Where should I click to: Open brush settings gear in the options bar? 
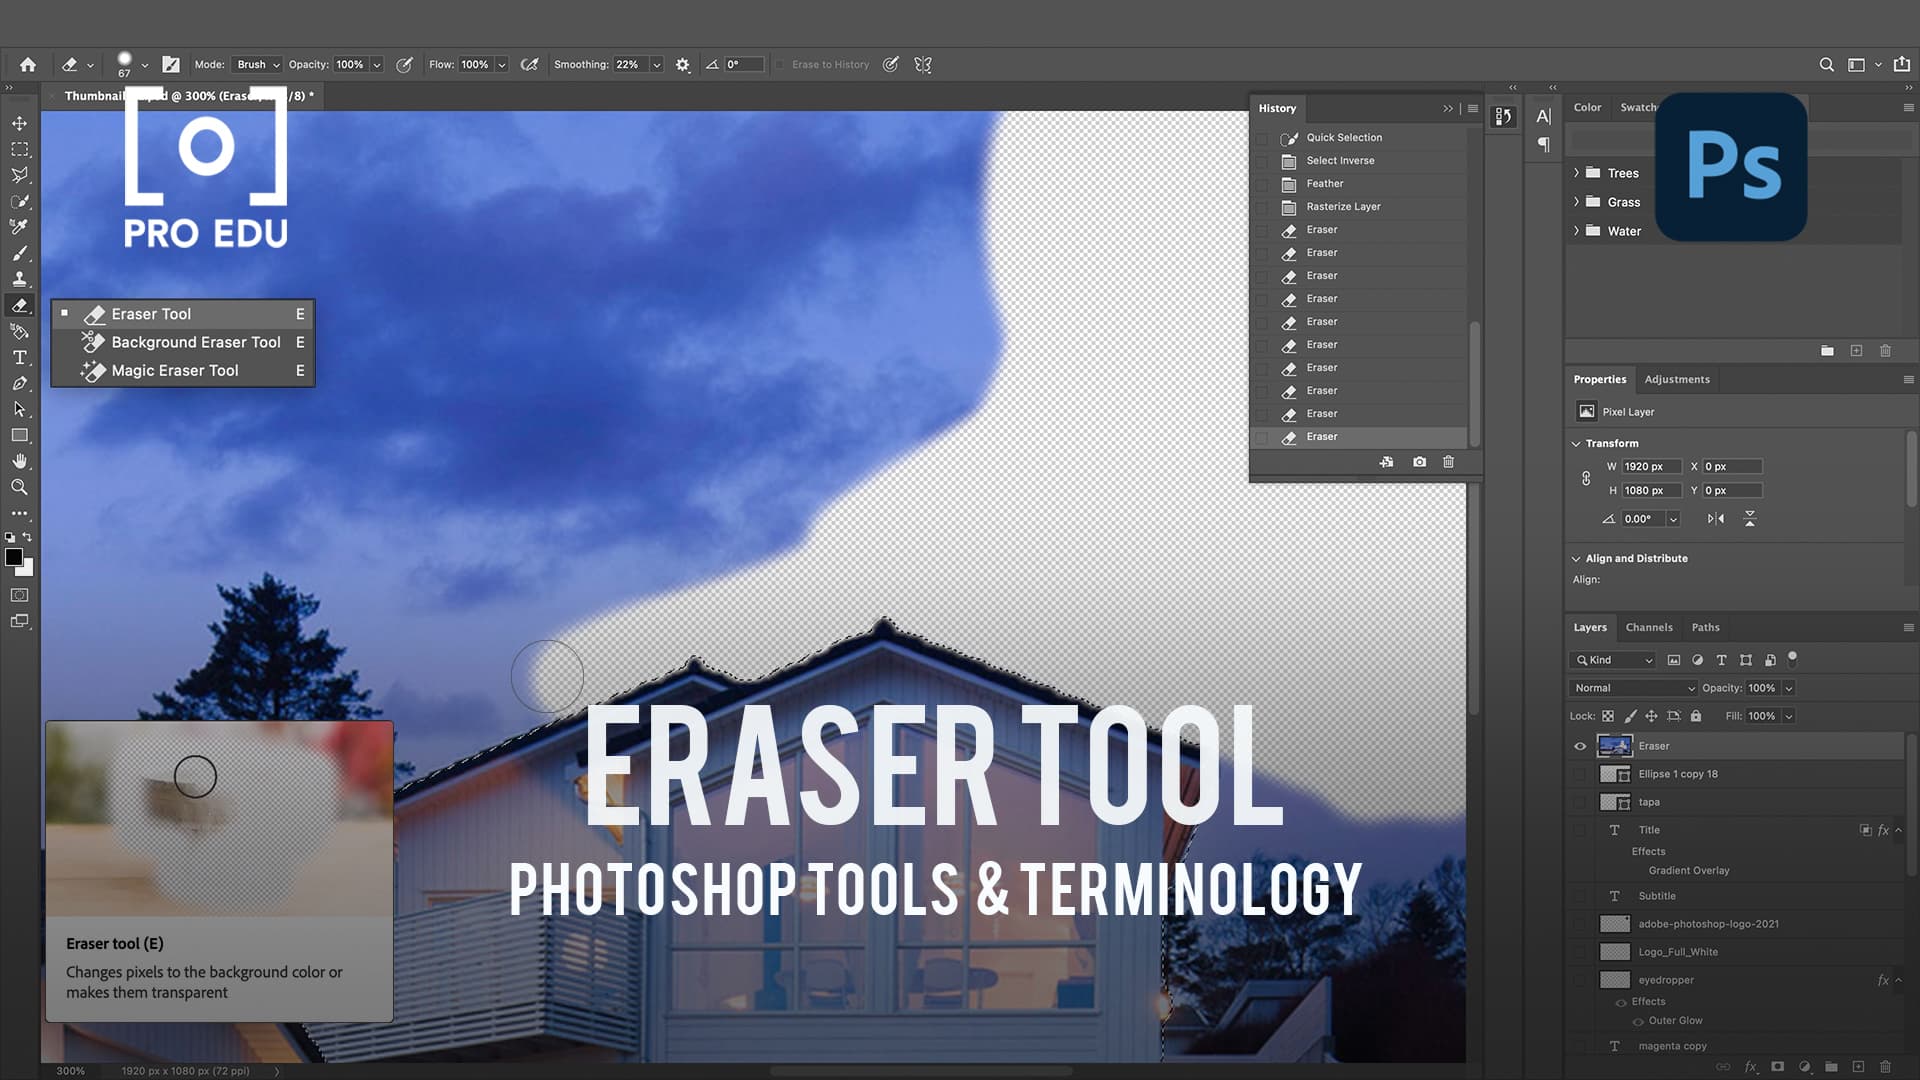[682, 64]
